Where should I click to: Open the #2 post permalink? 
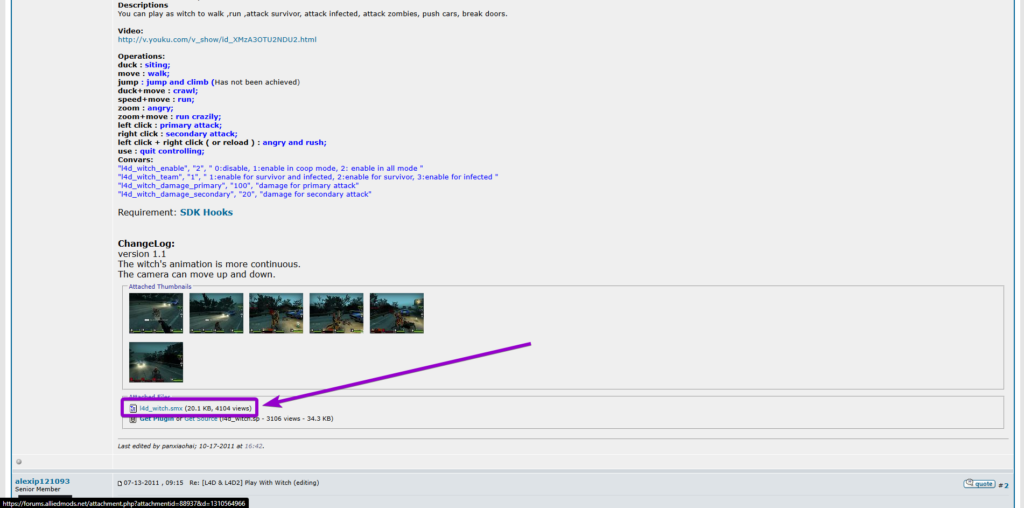pyautogui.click(x=1005, y=485)
